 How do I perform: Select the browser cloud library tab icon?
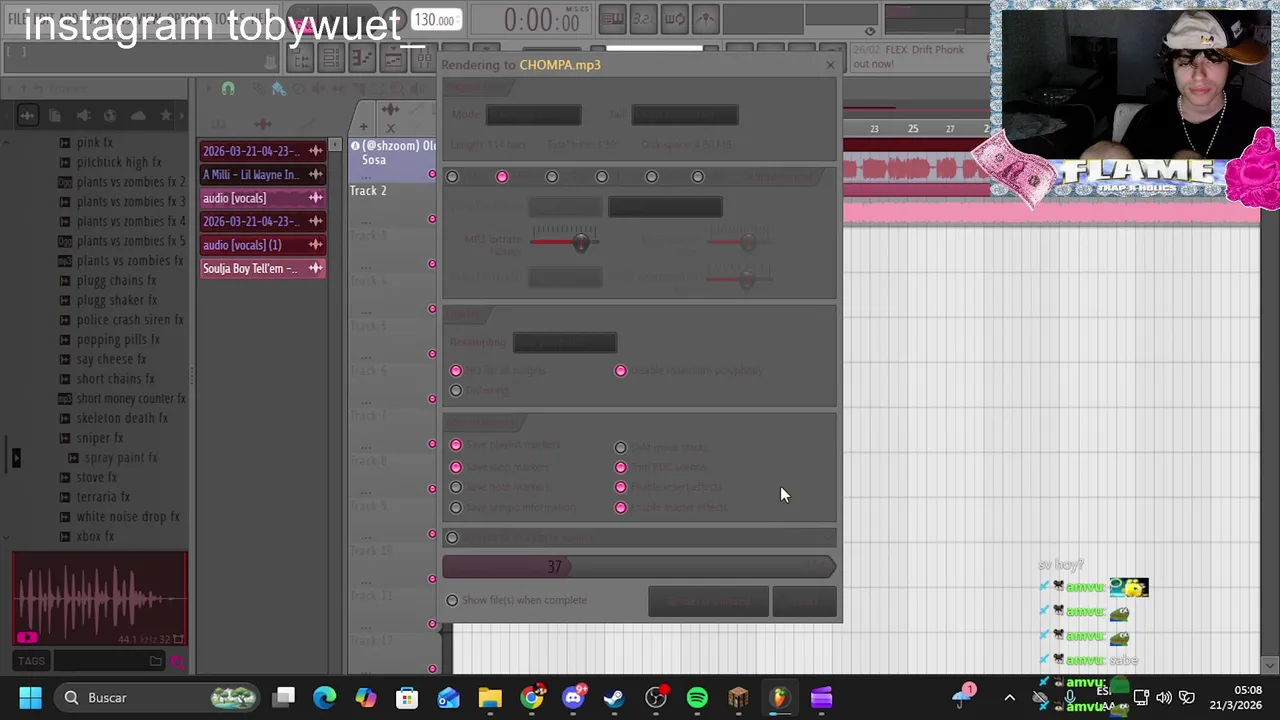138,116
